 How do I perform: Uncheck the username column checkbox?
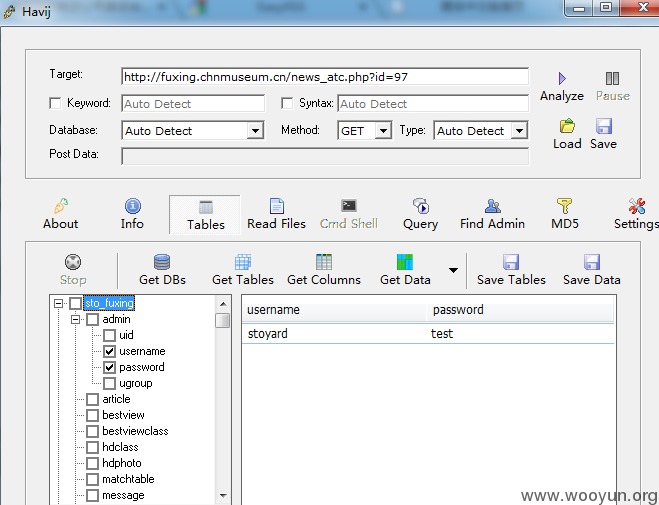(109, 351)
